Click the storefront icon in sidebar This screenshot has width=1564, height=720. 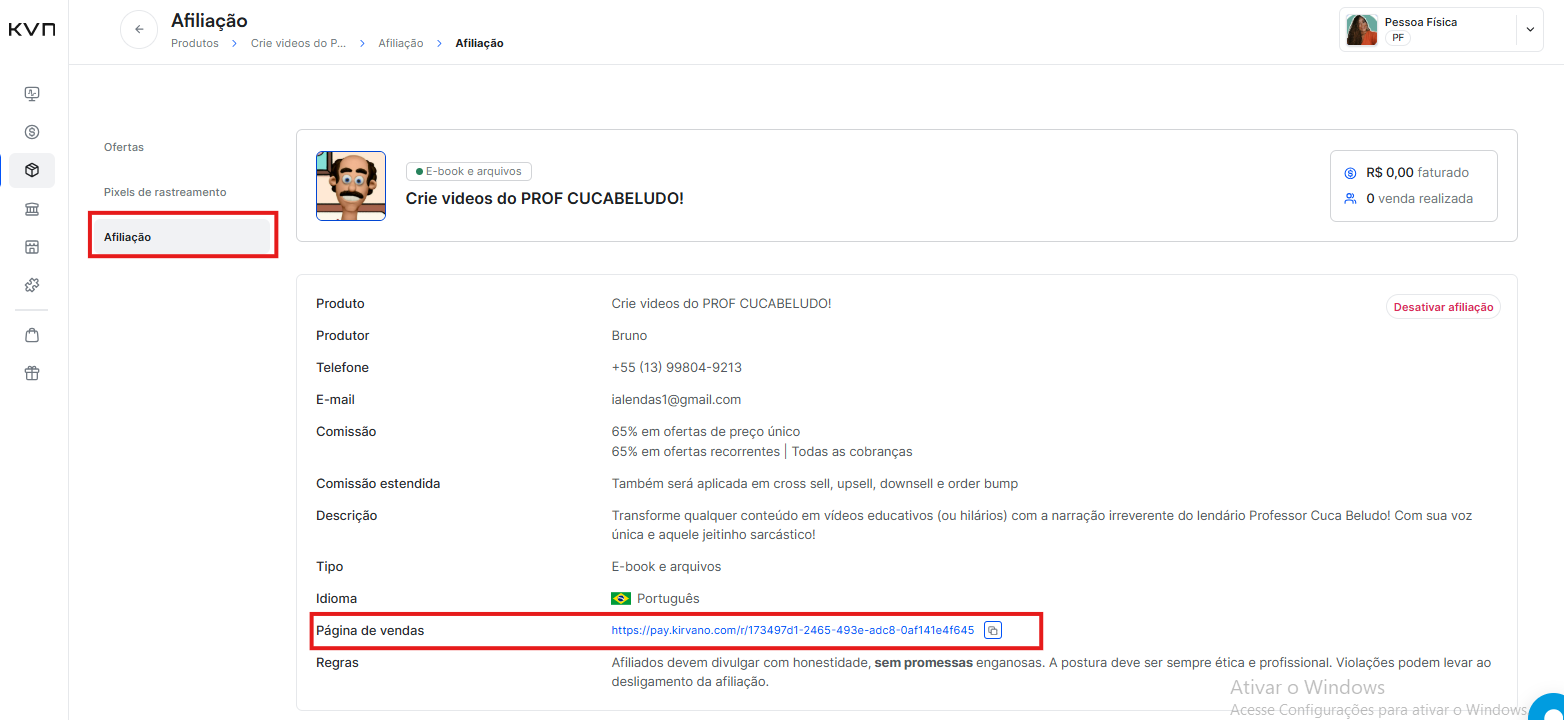tap(32, 247)
